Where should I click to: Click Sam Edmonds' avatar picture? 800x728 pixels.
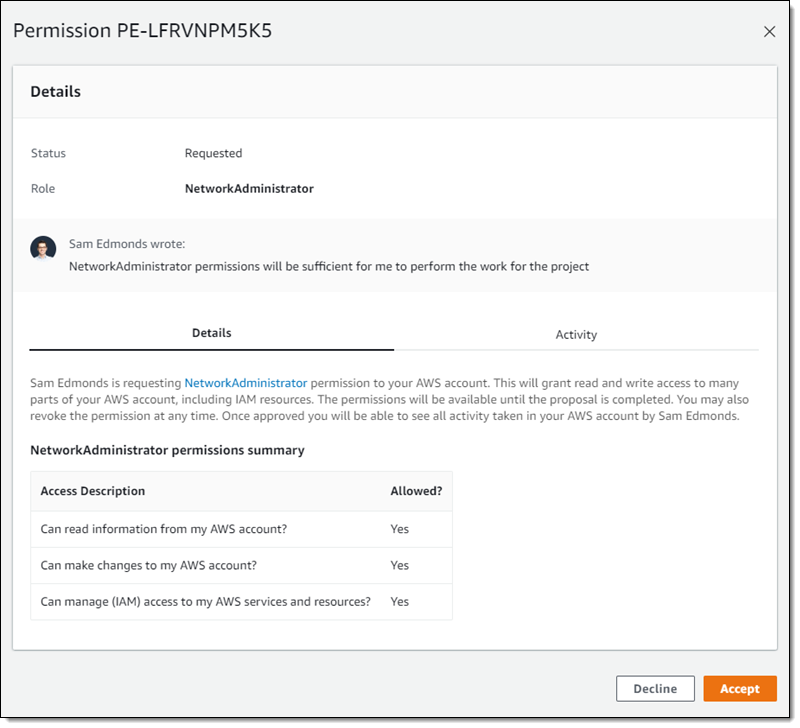(x=43, y=248)
